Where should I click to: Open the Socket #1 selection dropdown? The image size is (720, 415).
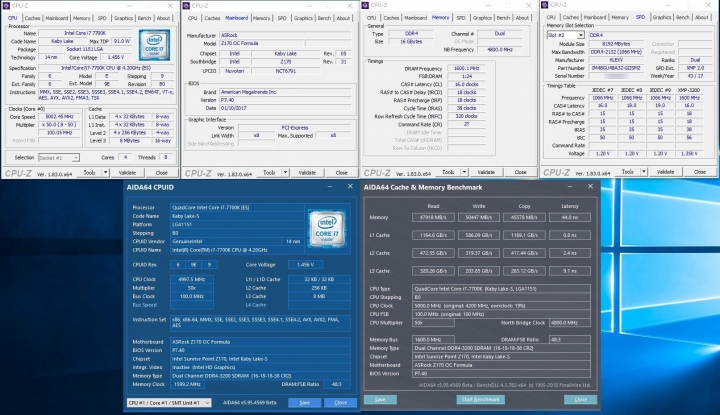pos(59,158)
